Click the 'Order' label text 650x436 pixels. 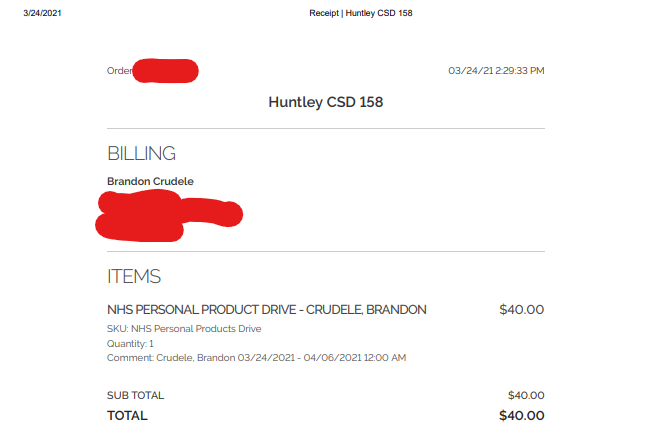point(118,71)
